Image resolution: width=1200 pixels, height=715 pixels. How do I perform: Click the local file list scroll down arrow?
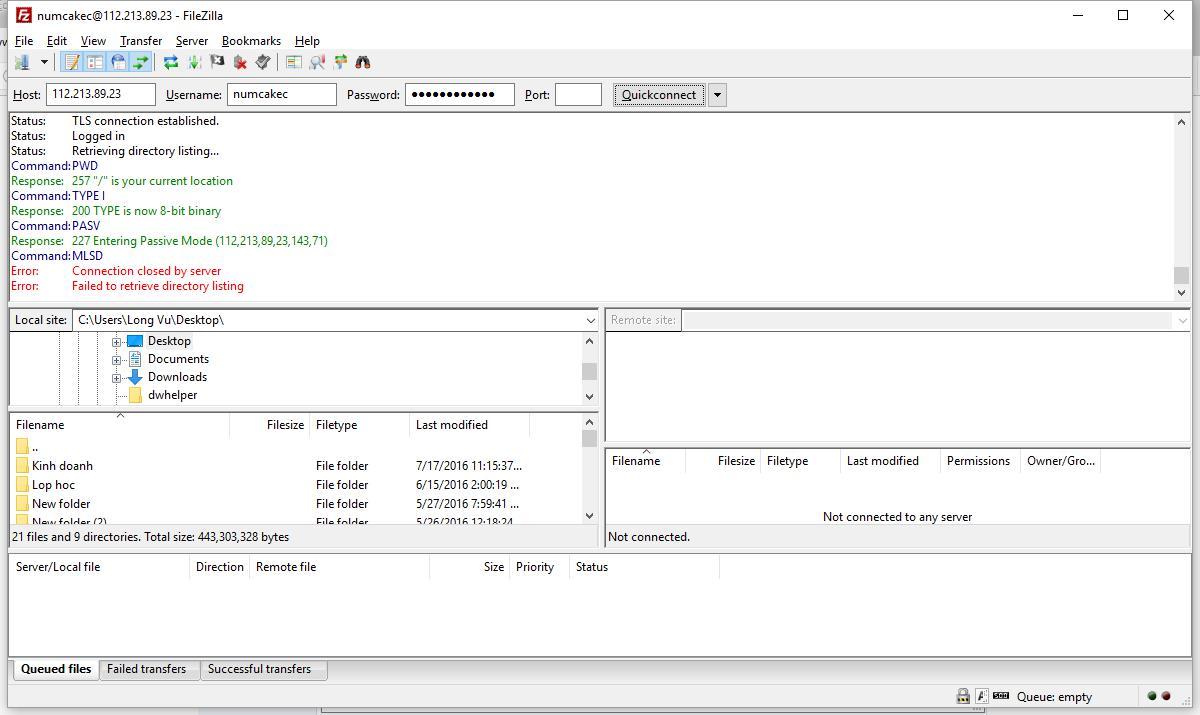click(589, 516)
